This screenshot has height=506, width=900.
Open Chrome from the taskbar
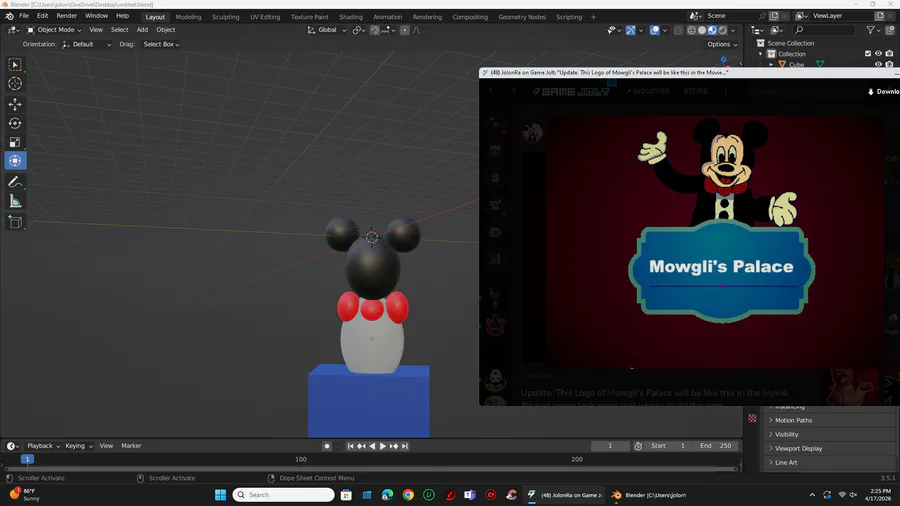pos(408,495)
